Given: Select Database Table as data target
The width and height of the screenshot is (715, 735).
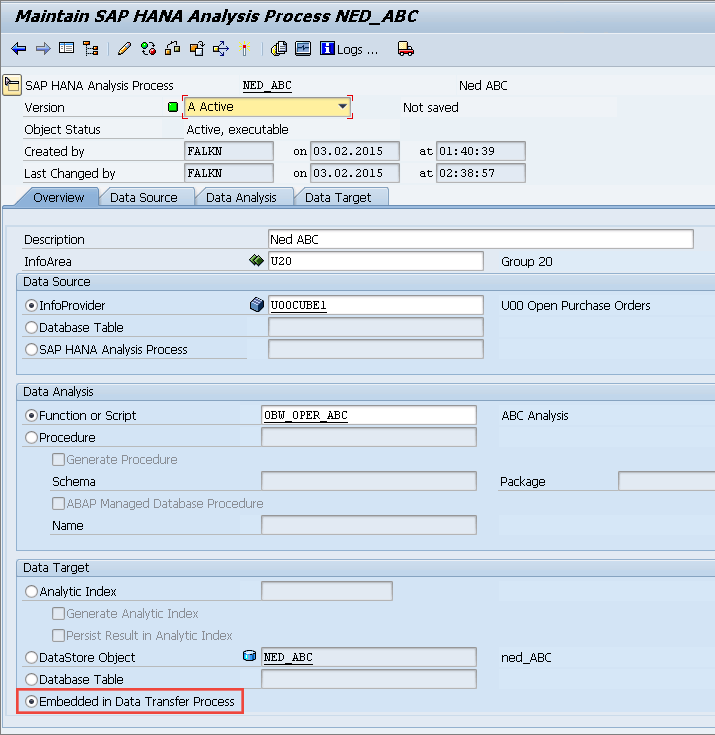Looking at the screenshot, I should click(x=31, y=680).
